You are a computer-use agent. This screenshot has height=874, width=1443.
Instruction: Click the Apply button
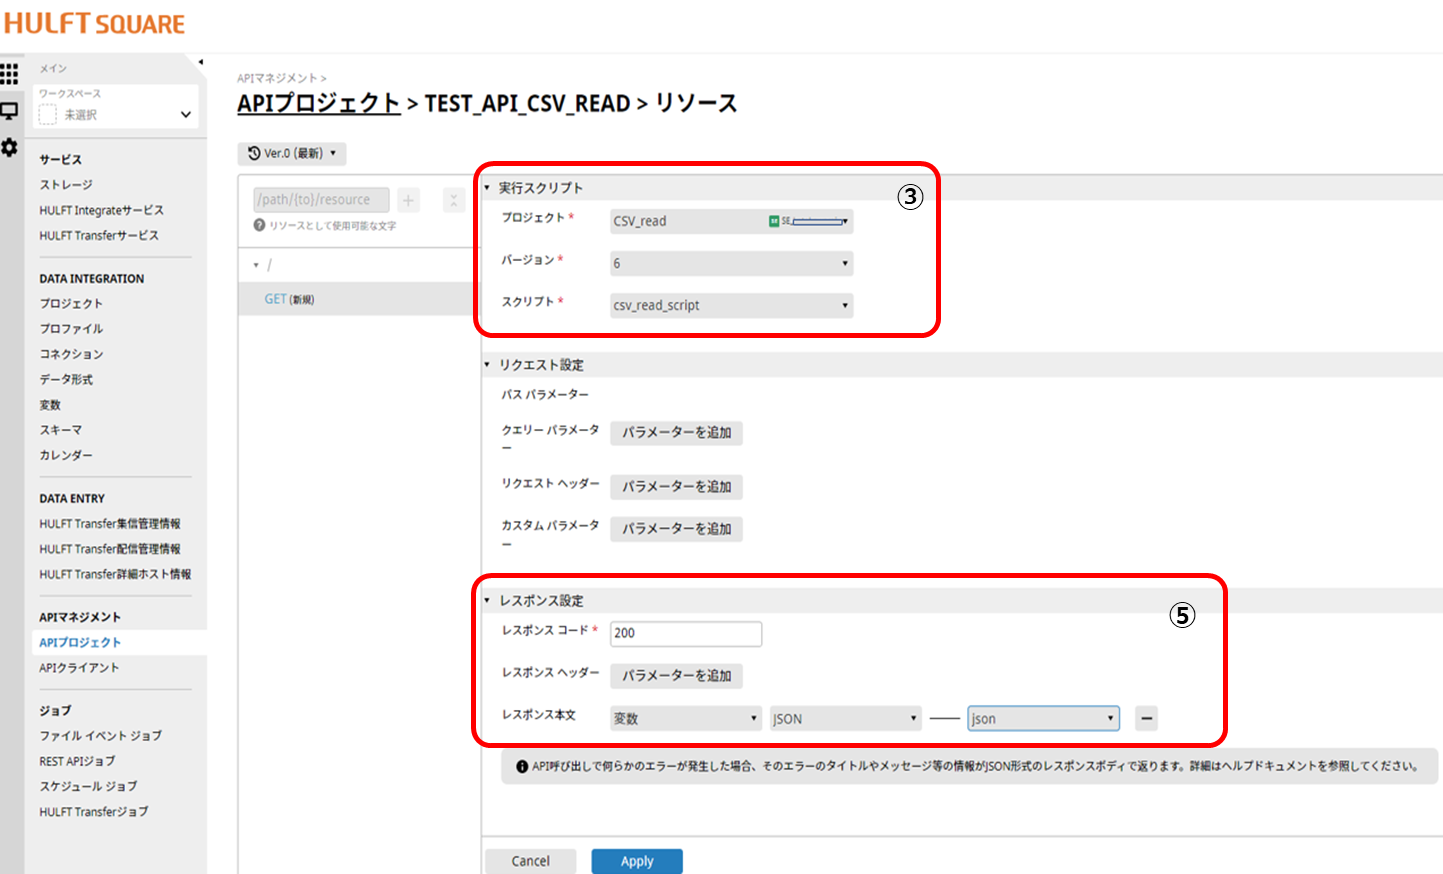(637, 861)
